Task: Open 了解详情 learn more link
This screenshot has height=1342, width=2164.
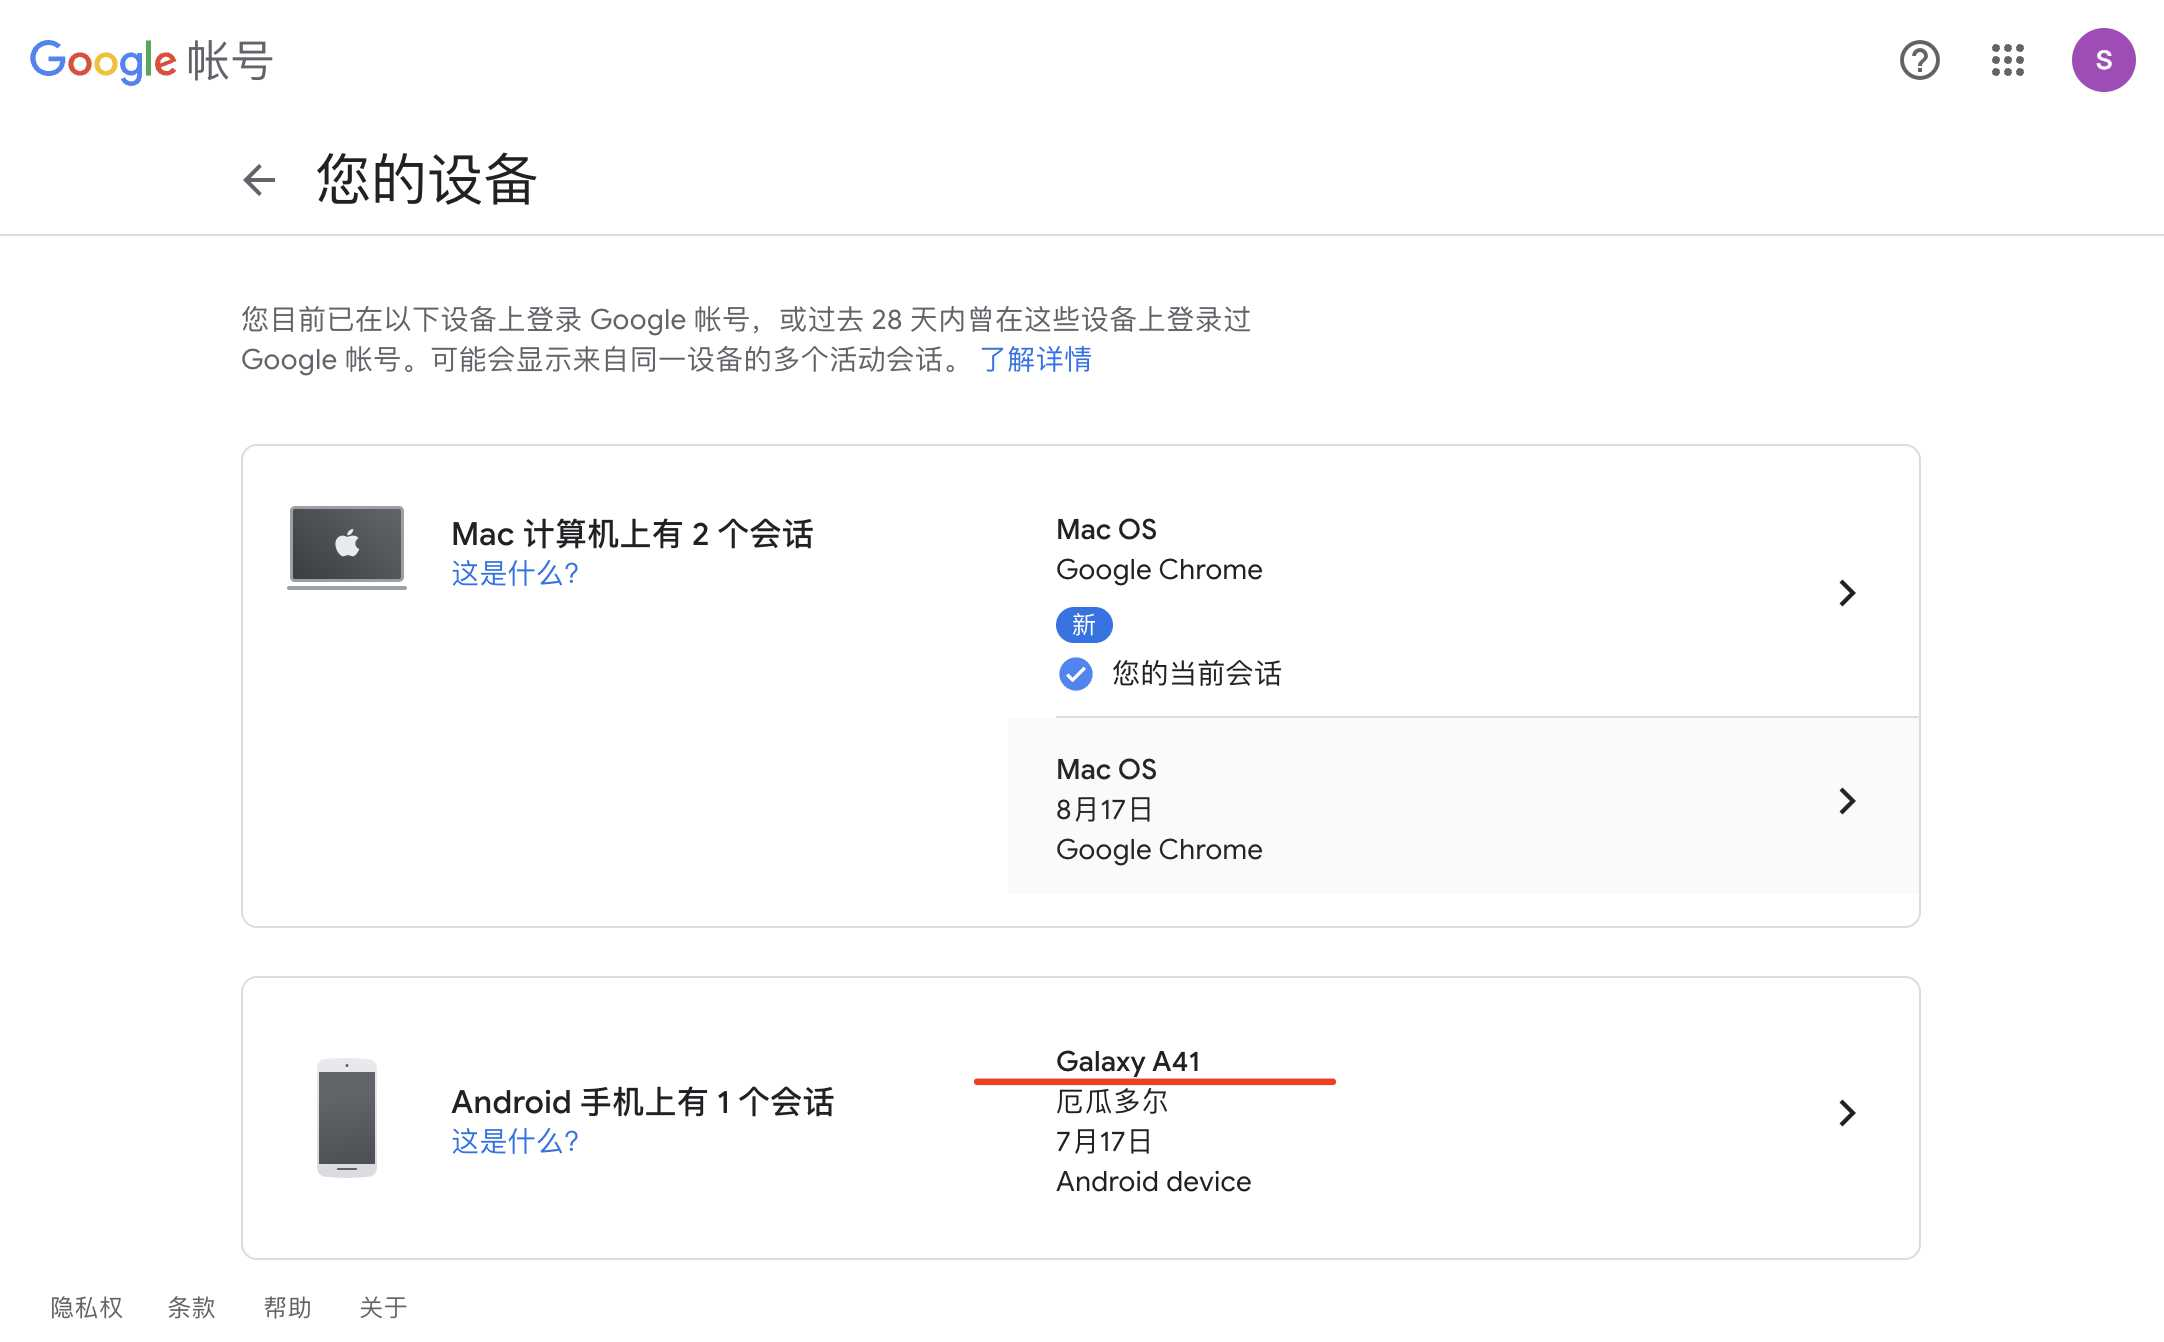Action: (x=1036, y=360)
